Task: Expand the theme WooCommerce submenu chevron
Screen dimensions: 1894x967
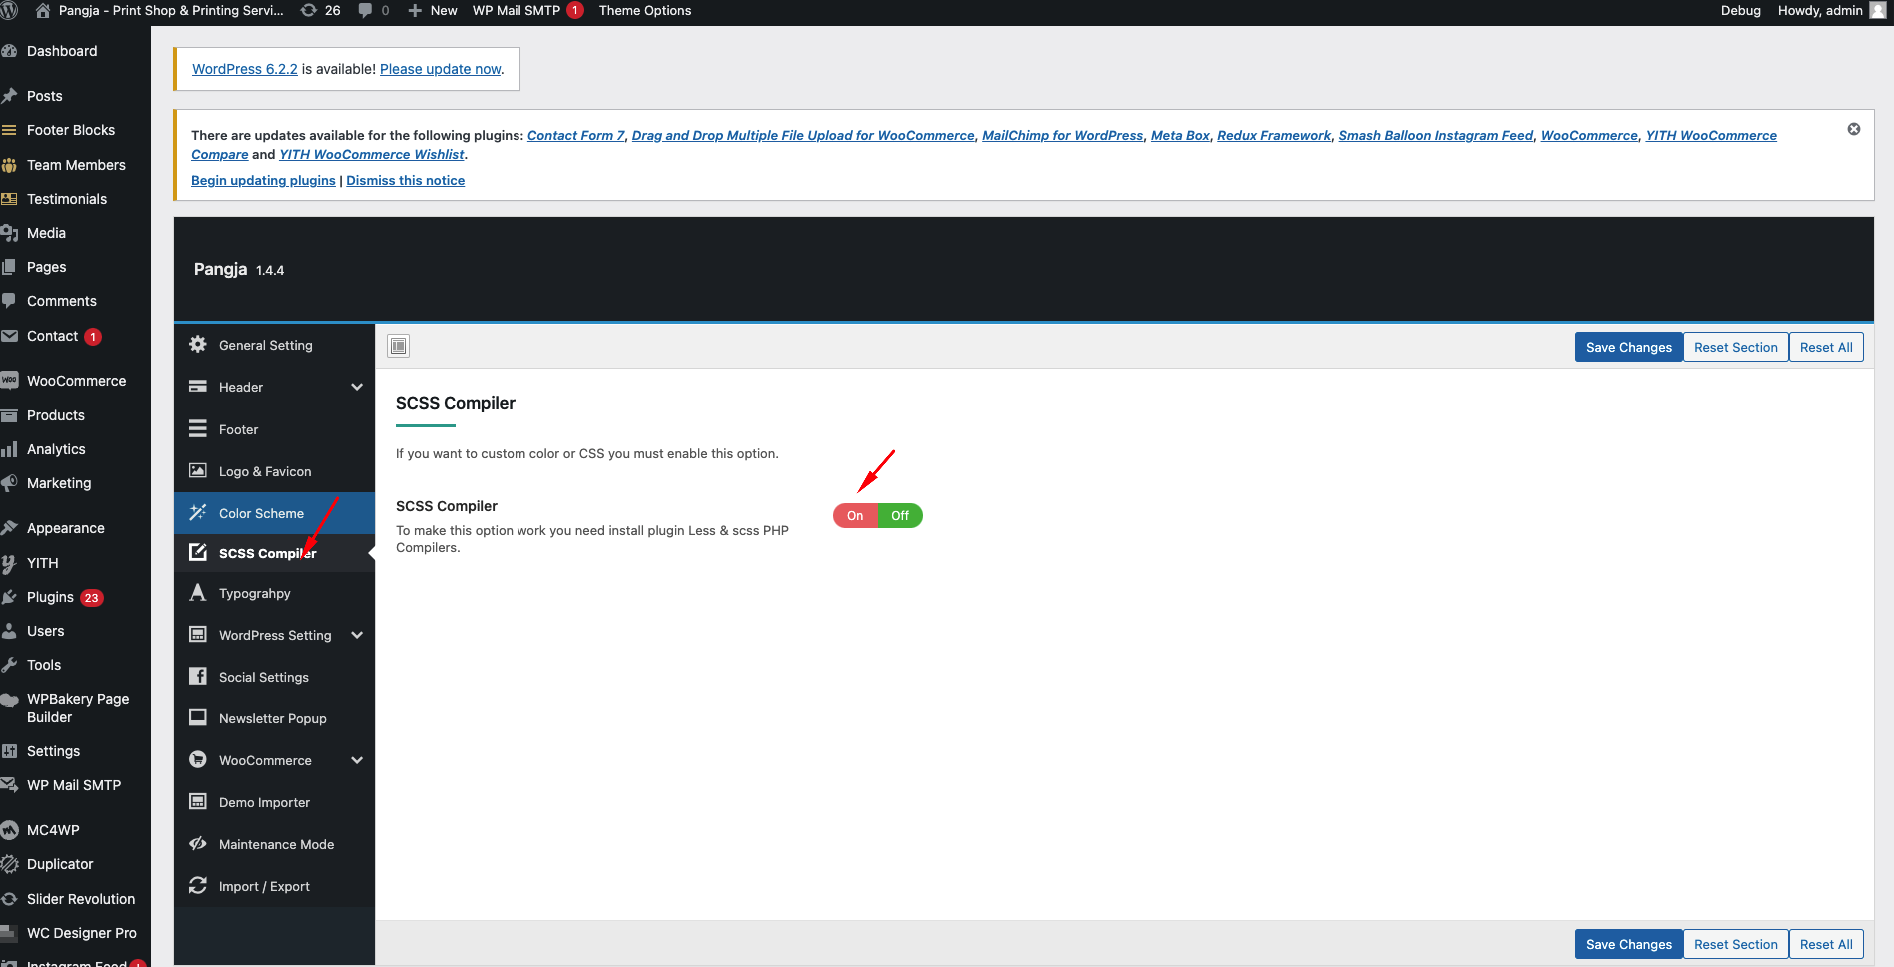Action: (357, 760)
